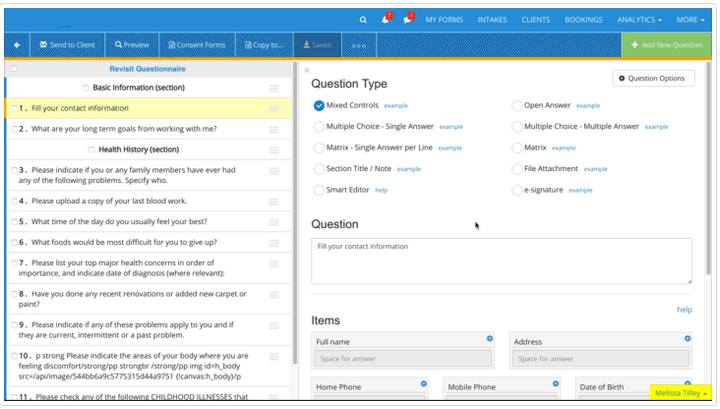Expand the ANALYTICS dropdown menu

pos(639,20)
